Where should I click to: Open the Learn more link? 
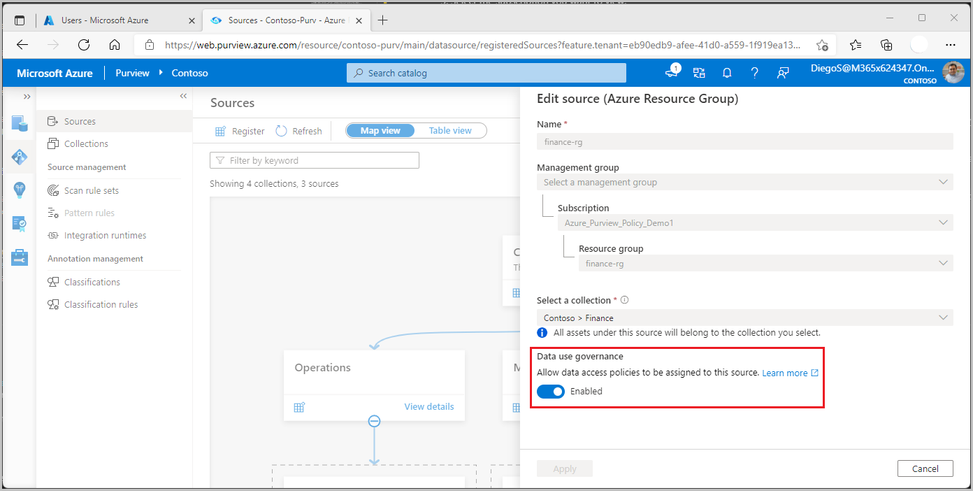[790, 373]
